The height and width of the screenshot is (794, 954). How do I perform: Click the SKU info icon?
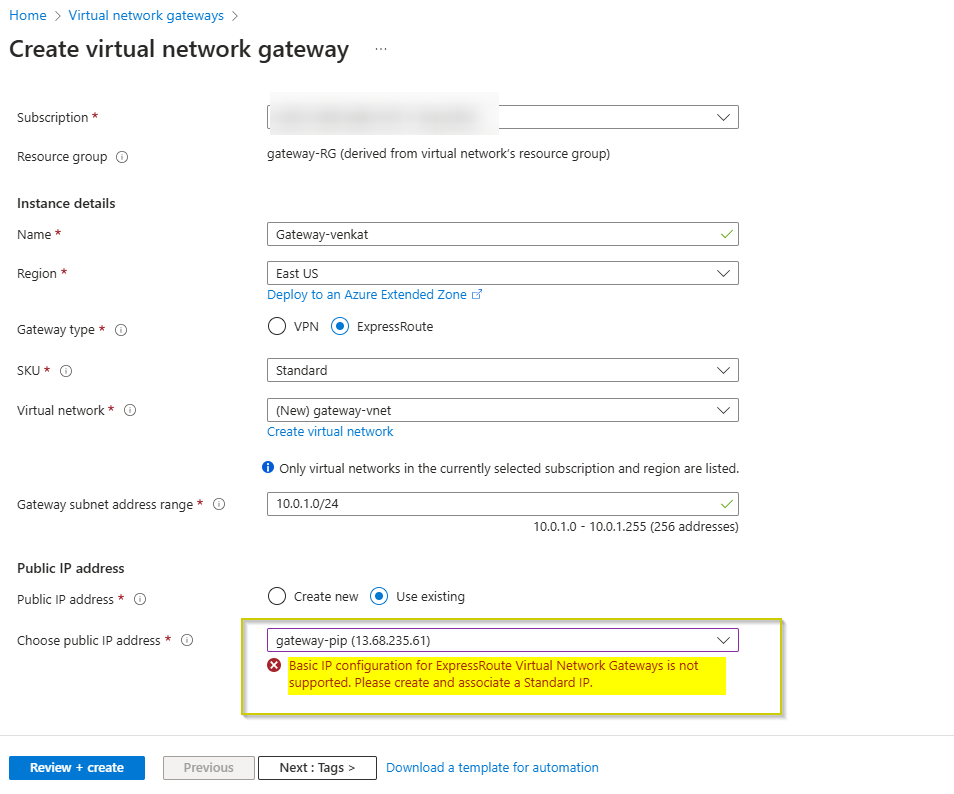coord(65,370)
